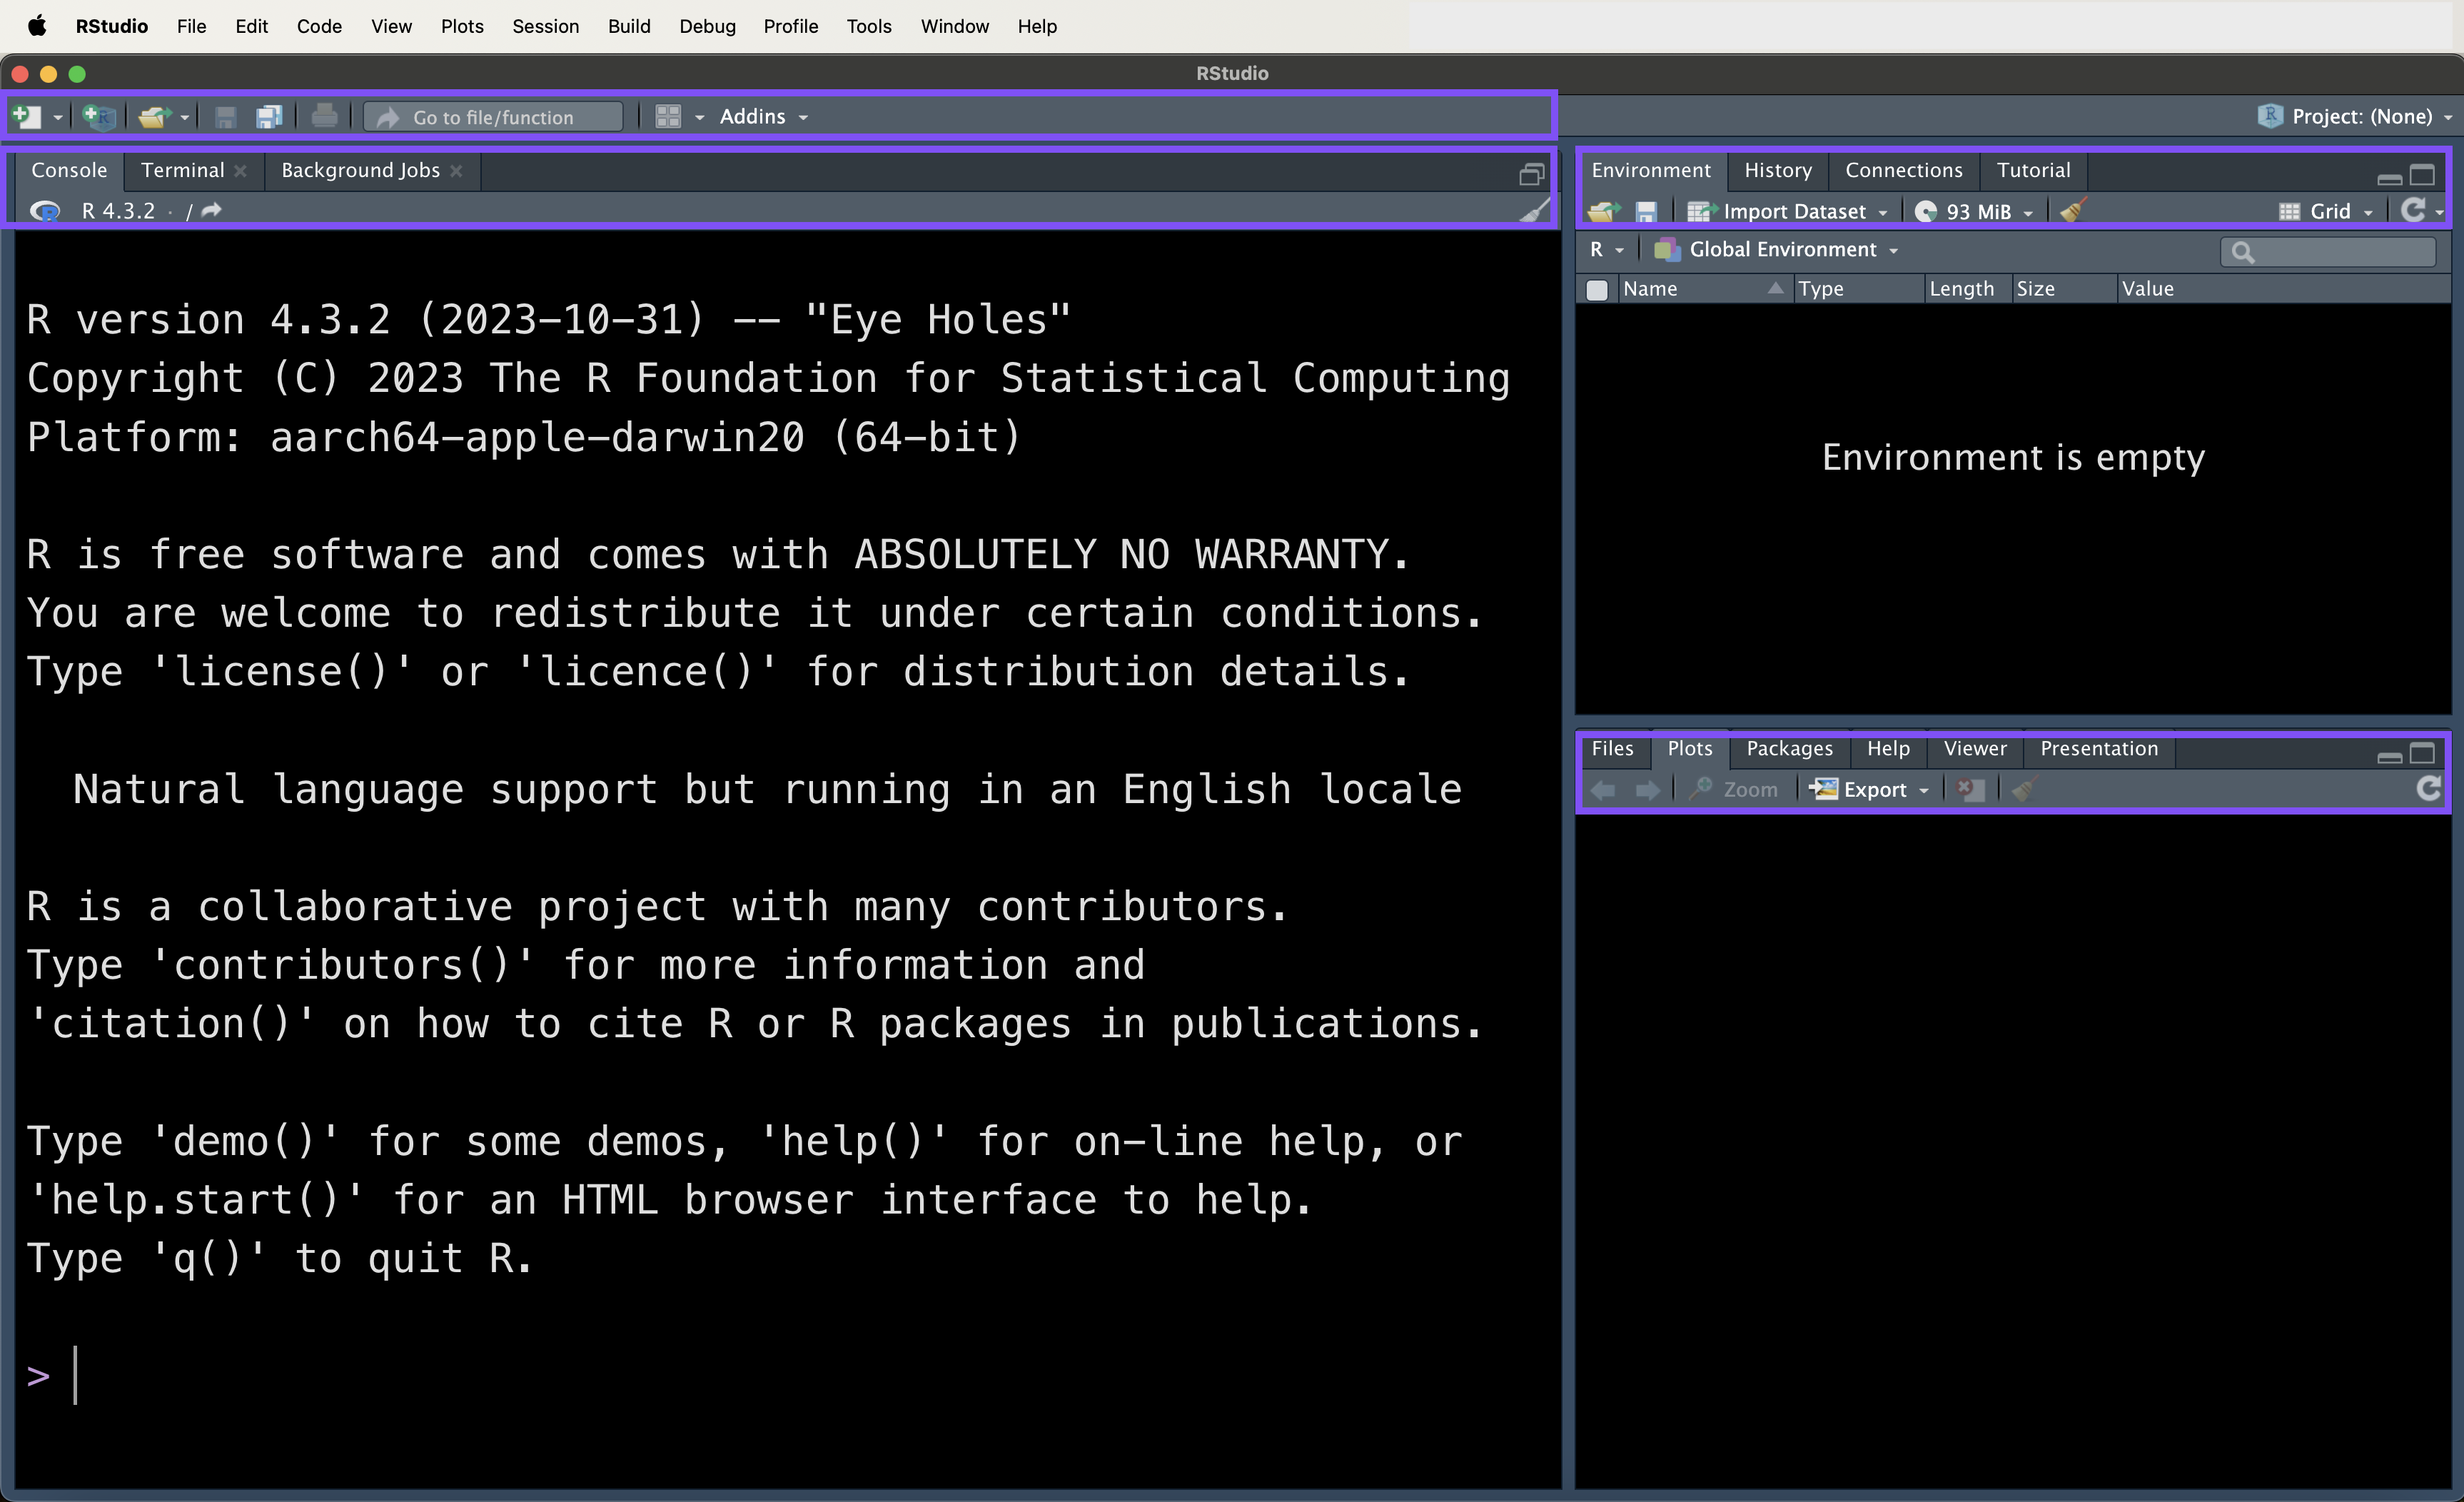Open the Grid view dropdown

(2326, 211)
